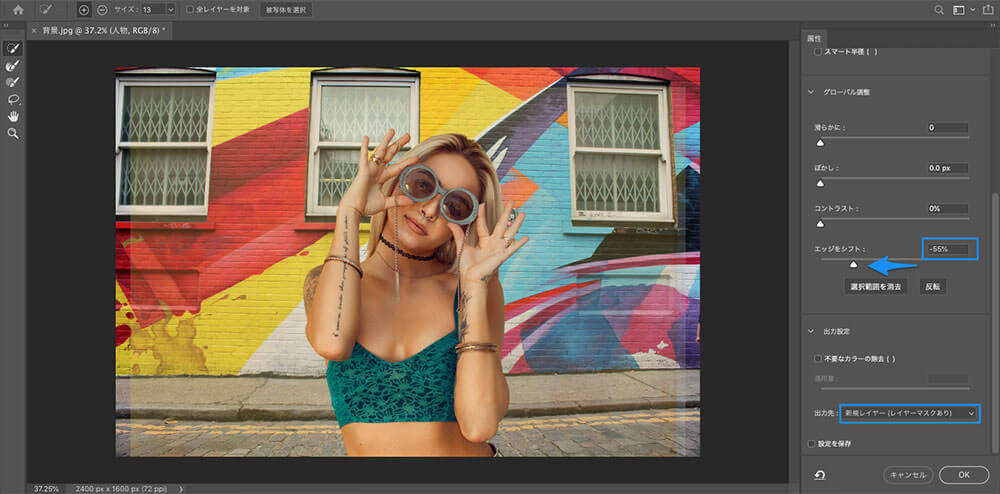Open the サイズ dropdown arrow
The width and height of the screenshot is (1000, 494).
tap(170, 10)
